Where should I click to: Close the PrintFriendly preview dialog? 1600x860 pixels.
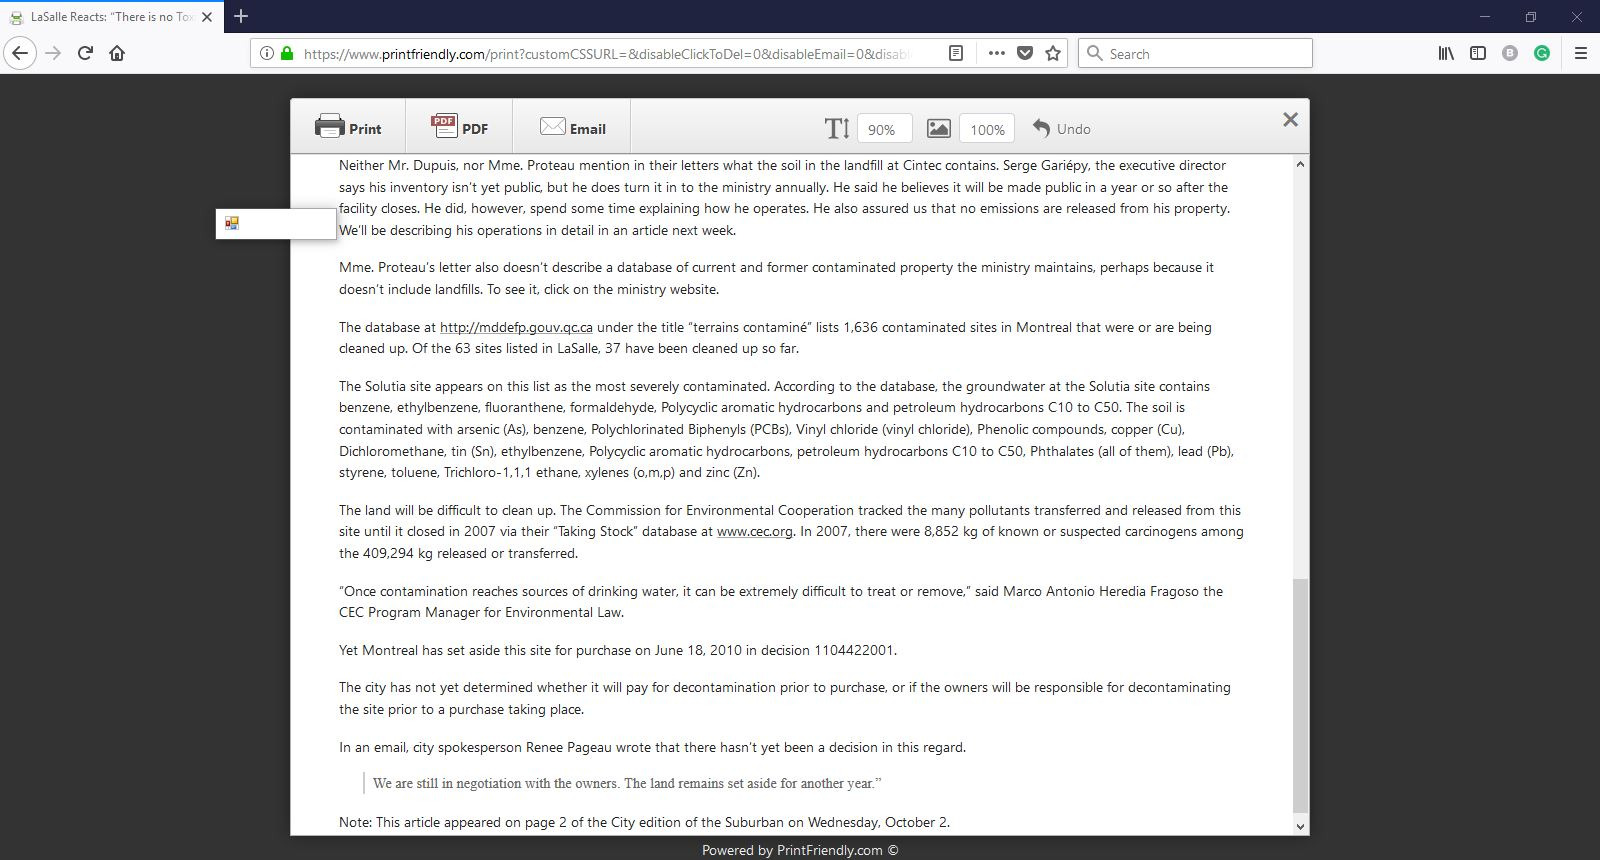click(1290, 119)
